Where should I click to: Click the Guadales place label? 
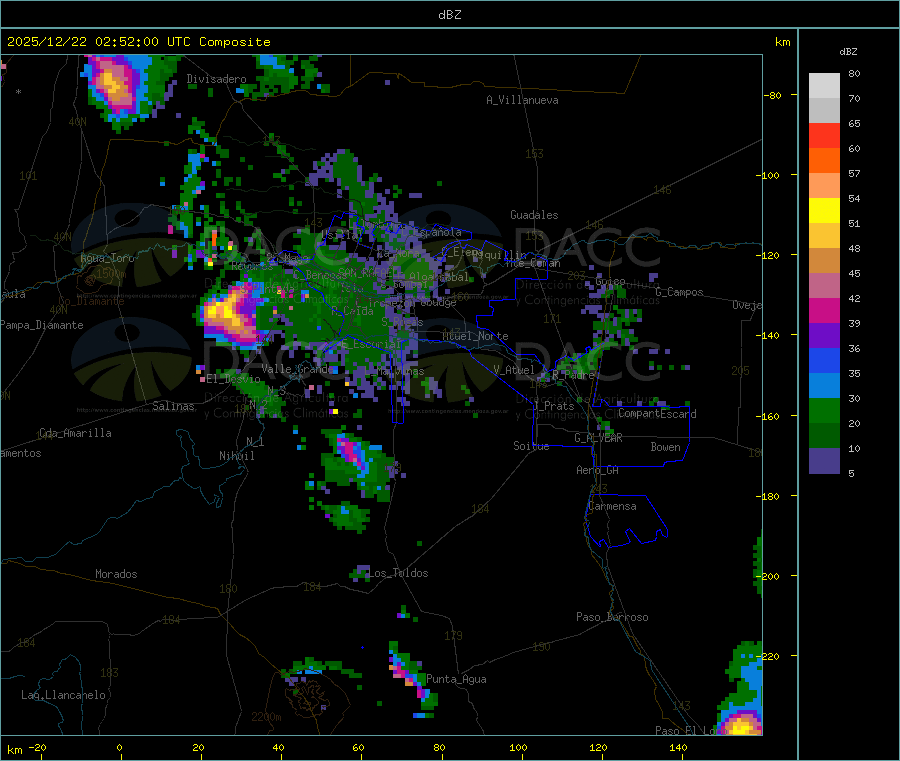534,215
